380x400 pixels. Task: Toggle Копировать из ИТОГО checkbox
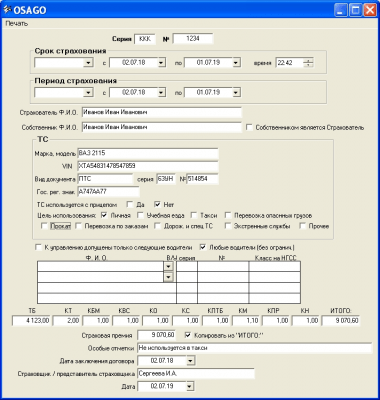188,335
